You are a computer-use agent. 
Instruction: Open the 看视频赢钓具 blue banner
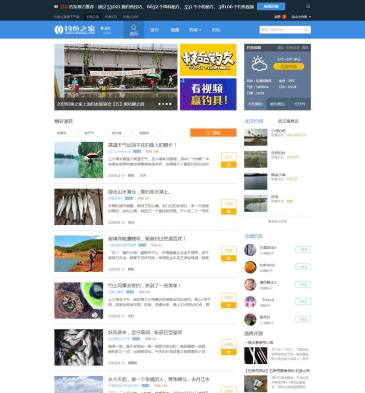[208, 94]
